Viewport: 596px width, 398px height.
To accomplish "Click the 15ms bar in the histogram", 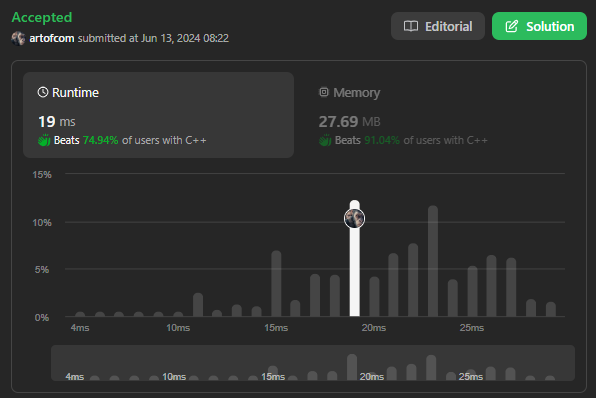I will click(x=276, y=284).
